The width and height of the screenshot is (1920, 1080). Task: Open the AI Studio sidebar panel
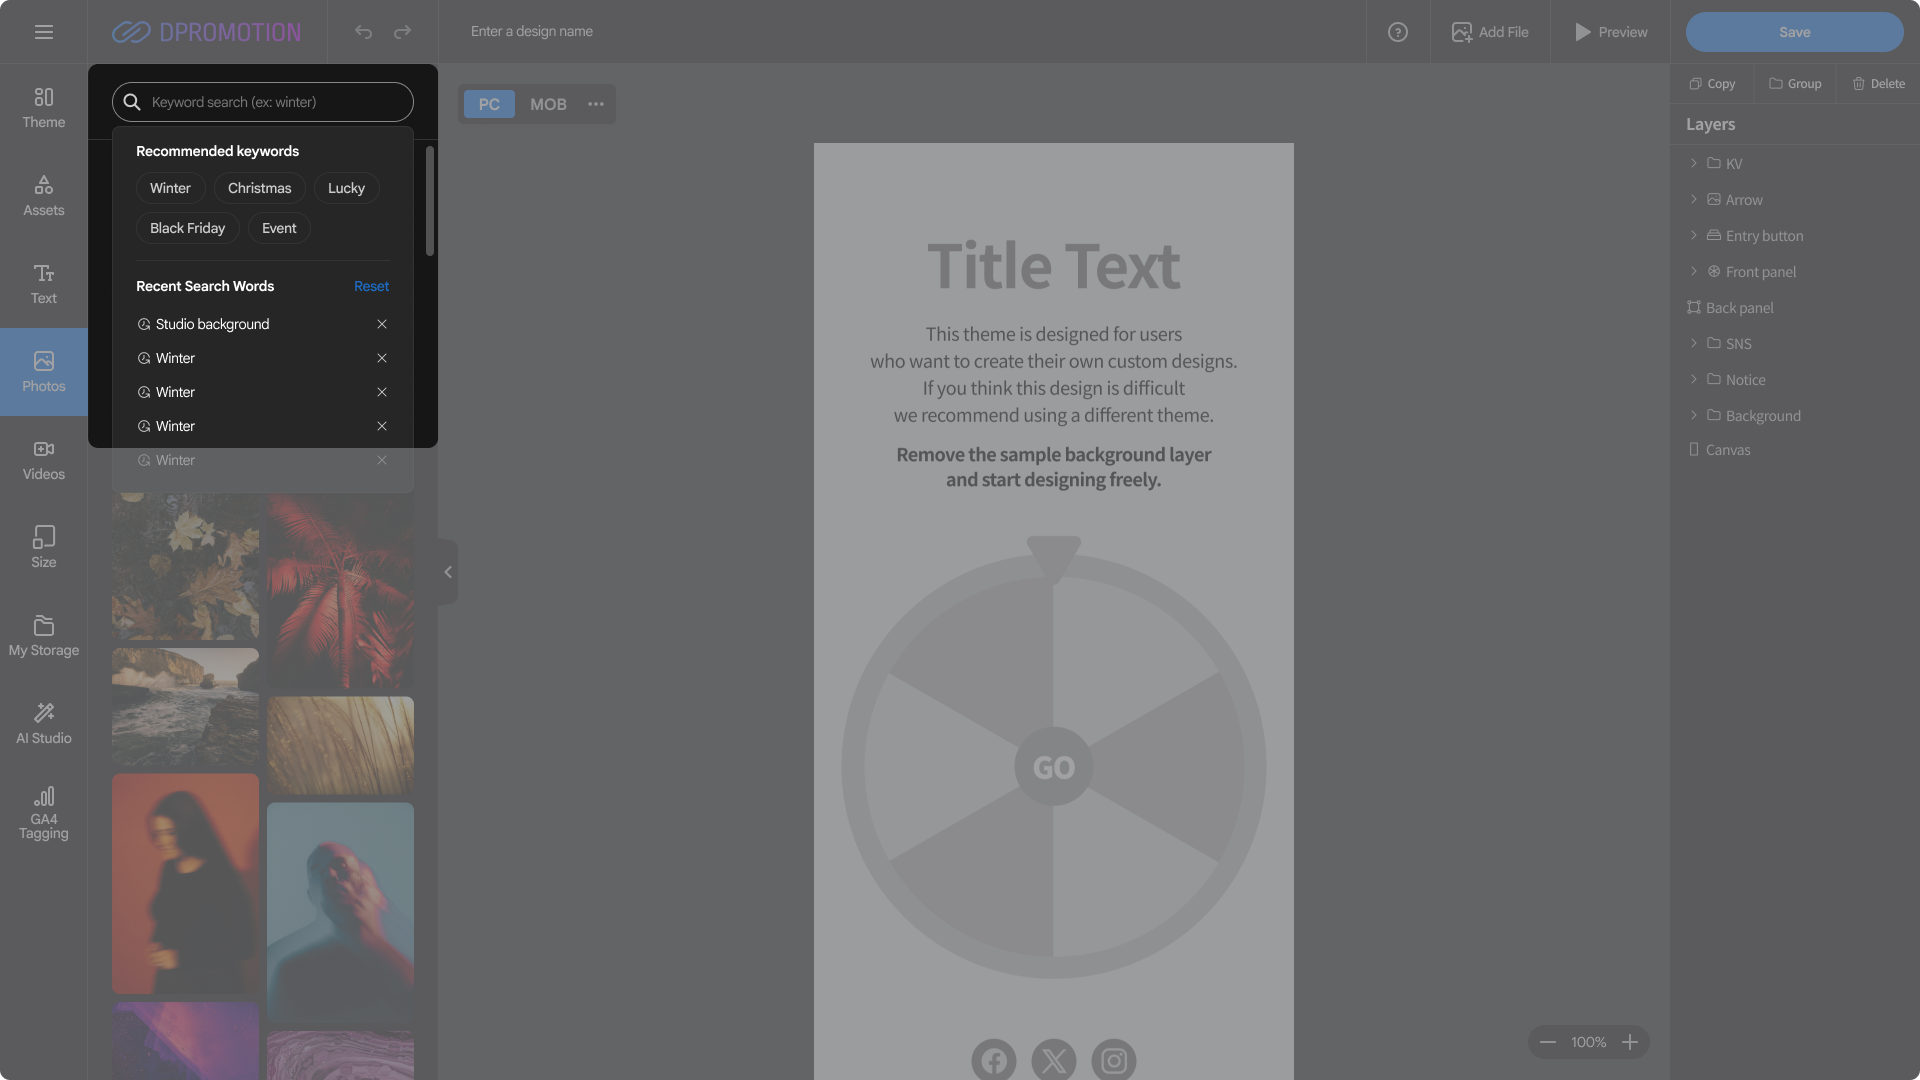pyautogui.click(x=44, y=724)
